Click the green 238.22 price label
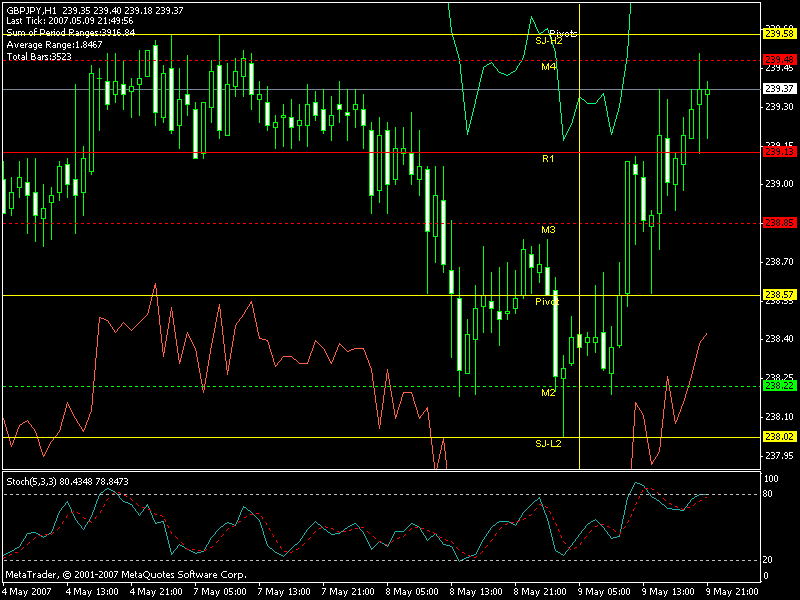 (x=779, y=385)
